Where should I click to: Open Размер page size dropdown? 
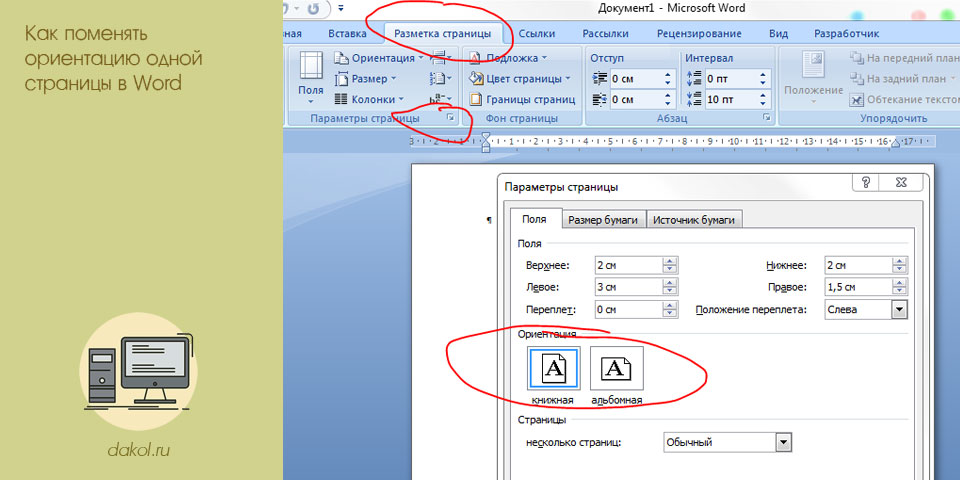click(x=366, y=79)
